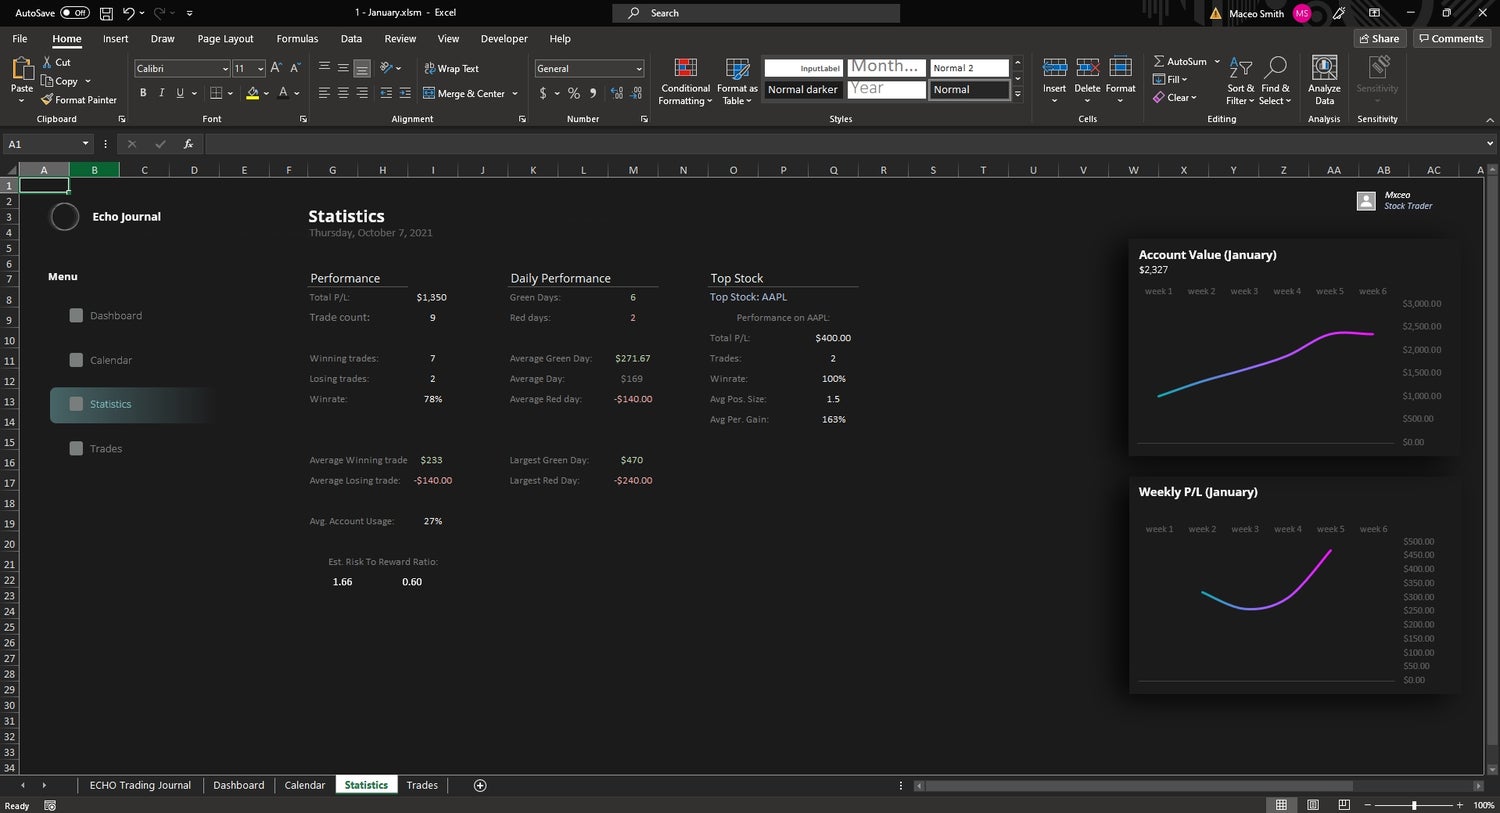
Task: Open the font name dropdown
Action: click(224, 69)
